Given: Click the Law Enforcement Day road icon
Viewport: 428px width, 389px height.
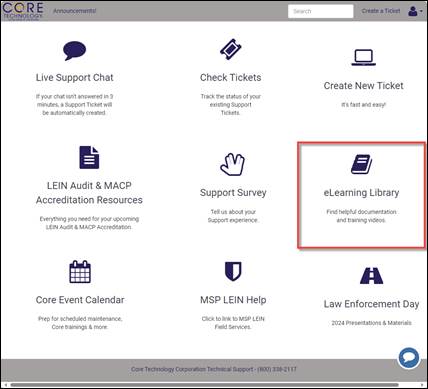Looking at the screenshot, I should (x=371, y=275).
